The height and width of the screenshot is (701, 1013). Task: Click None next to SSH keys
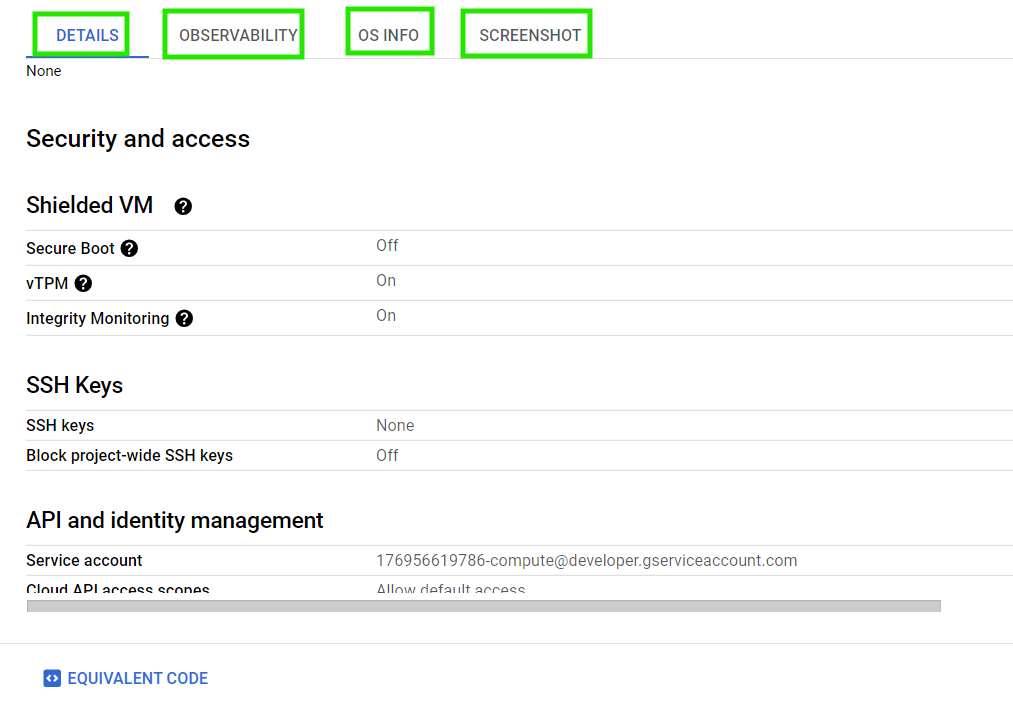click(395, 425)
